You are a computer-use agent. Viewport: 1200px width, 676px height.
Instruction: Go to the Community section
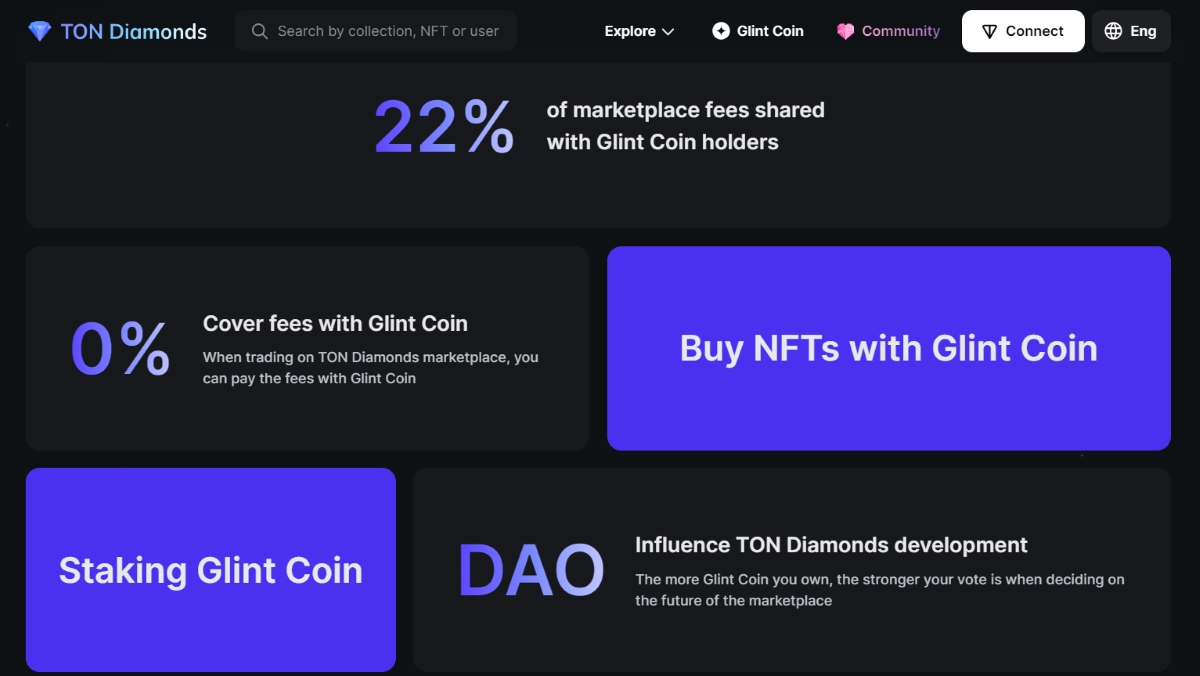(x=900, y=31)
